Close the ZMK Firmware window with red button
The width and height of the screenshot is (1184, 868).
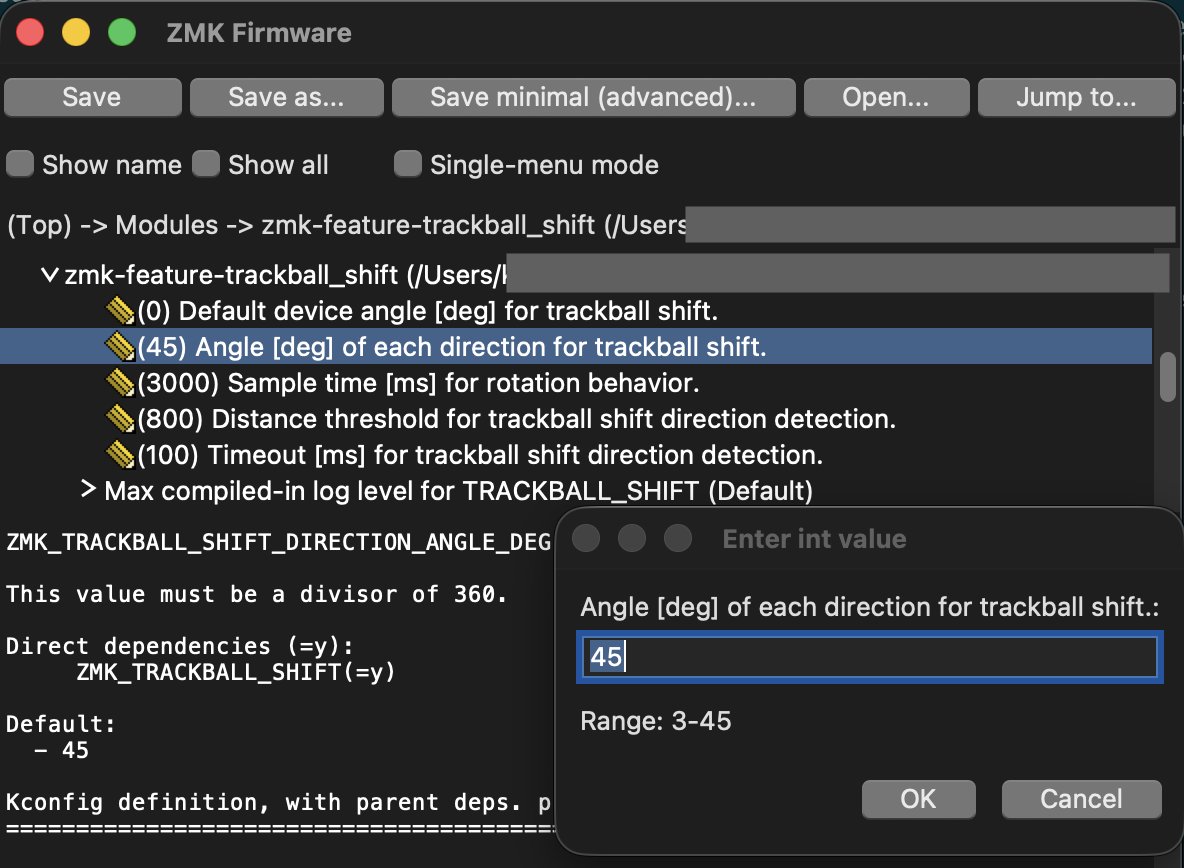[x=30, y=32]
